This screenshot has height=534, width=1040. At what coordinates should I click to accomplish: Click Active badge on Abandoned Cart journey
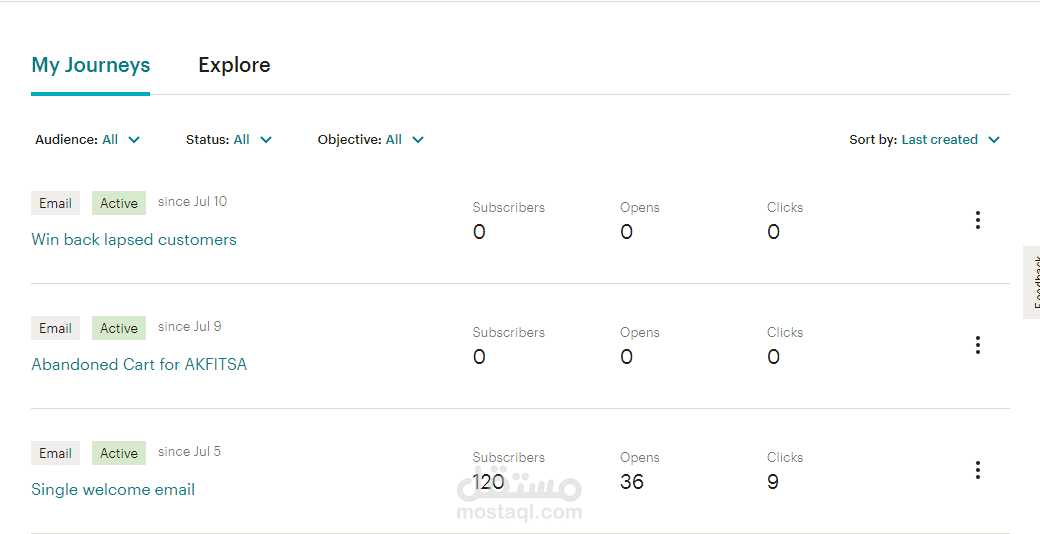[119, 328]
